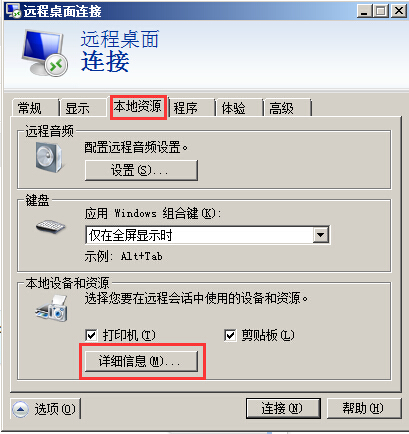Image resolution: width=409 pixels, height=434 pixels.
Task: Switch to the 显示 tab
Action: click(x=83, y=108)
